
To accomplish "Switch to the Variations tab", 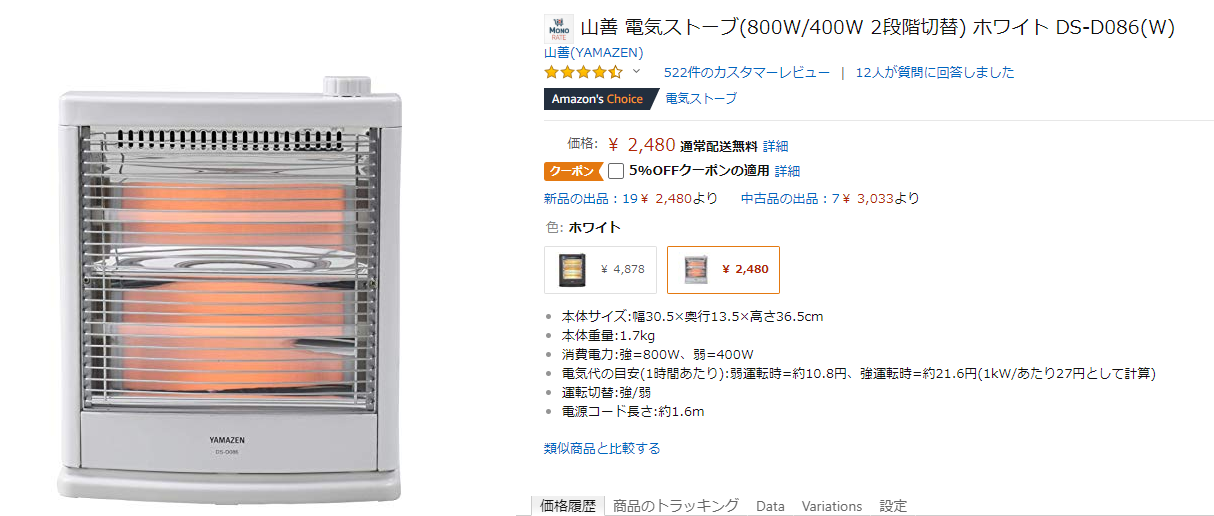I will point(831,506).
